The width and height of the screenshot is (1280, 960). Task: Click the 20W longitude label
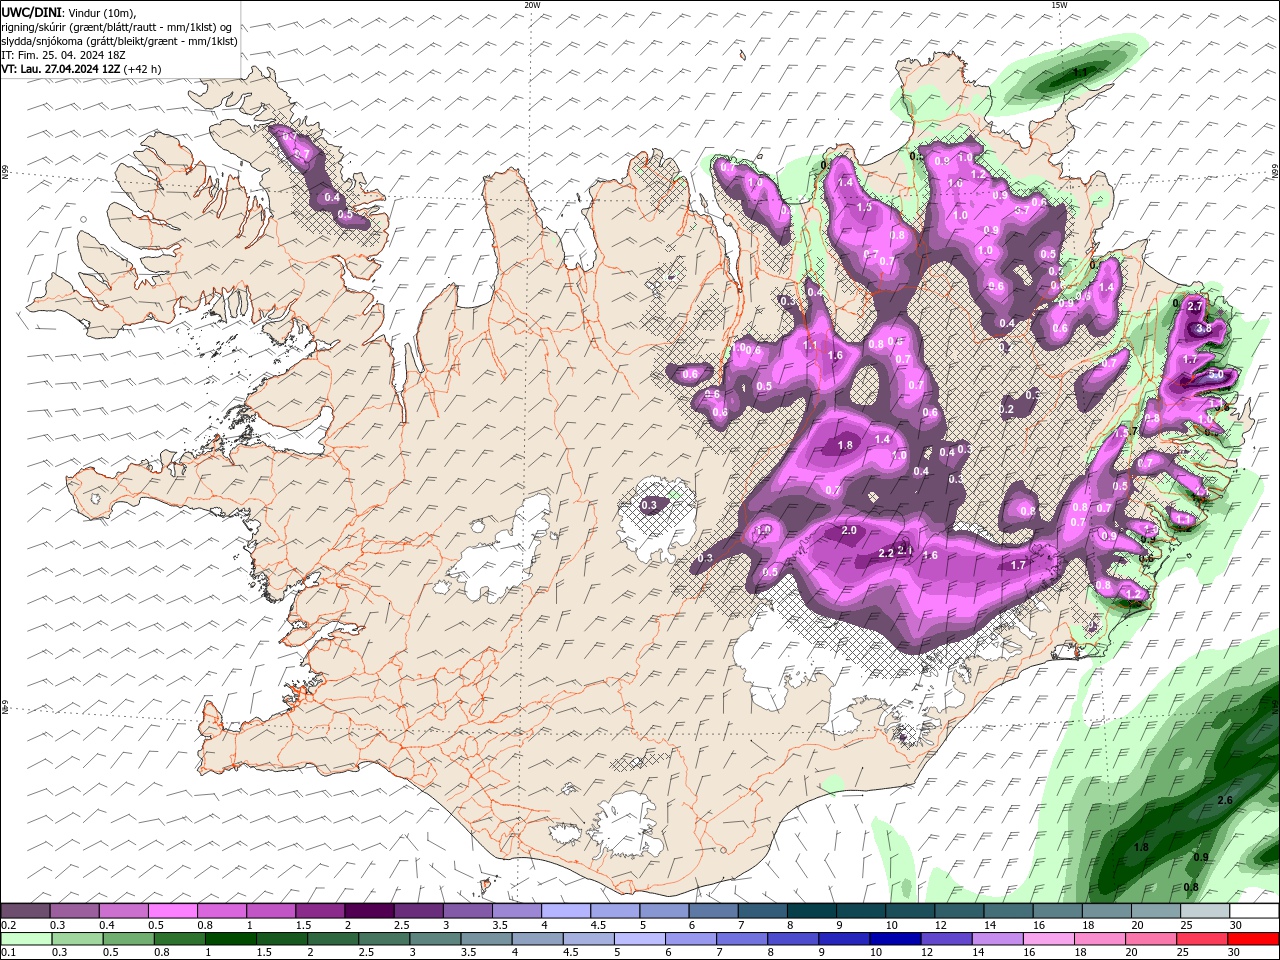(x=532, y=5)
